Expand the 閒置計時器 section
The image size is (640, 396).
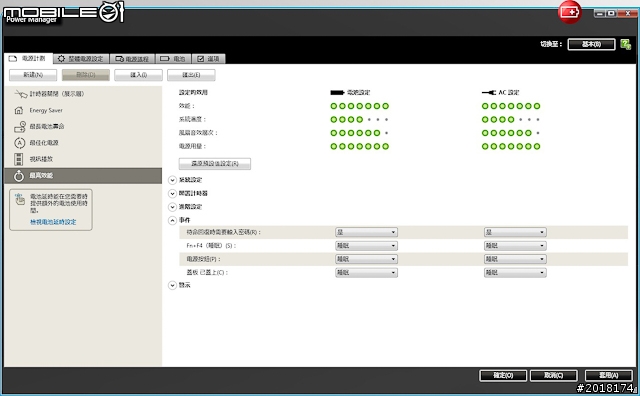point(172,194)
